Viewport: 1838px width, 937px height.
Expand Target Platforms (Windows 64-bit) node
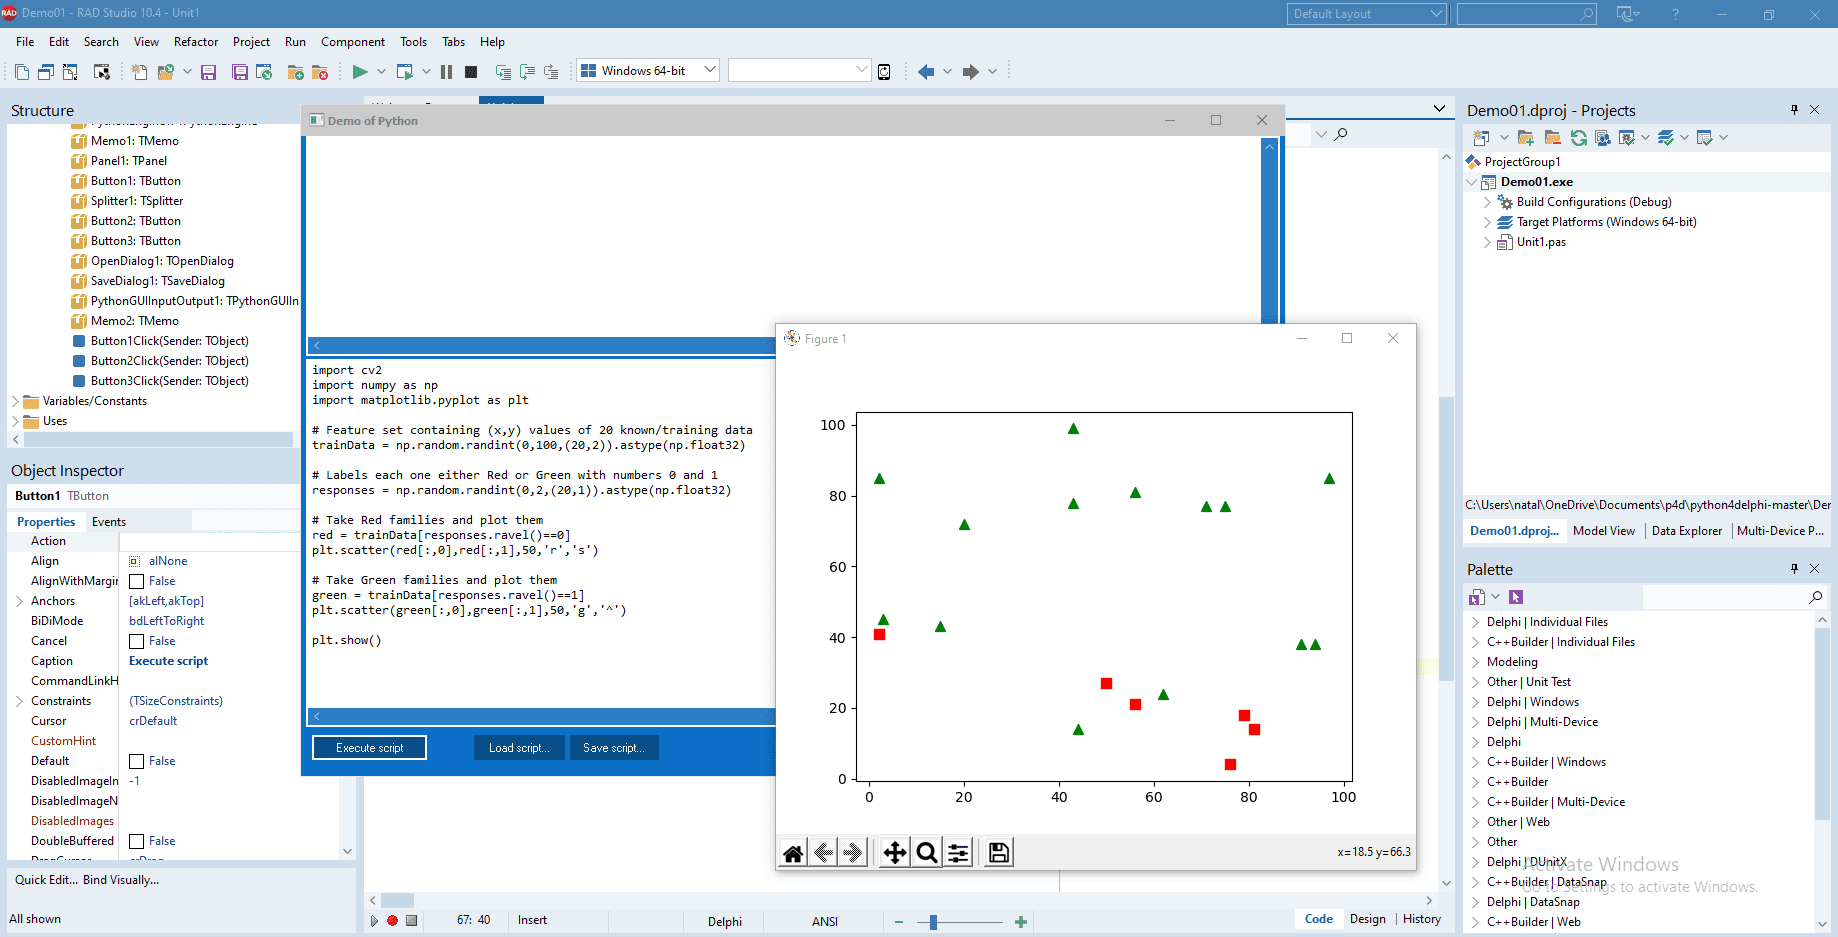click(x=1487, y=222)
